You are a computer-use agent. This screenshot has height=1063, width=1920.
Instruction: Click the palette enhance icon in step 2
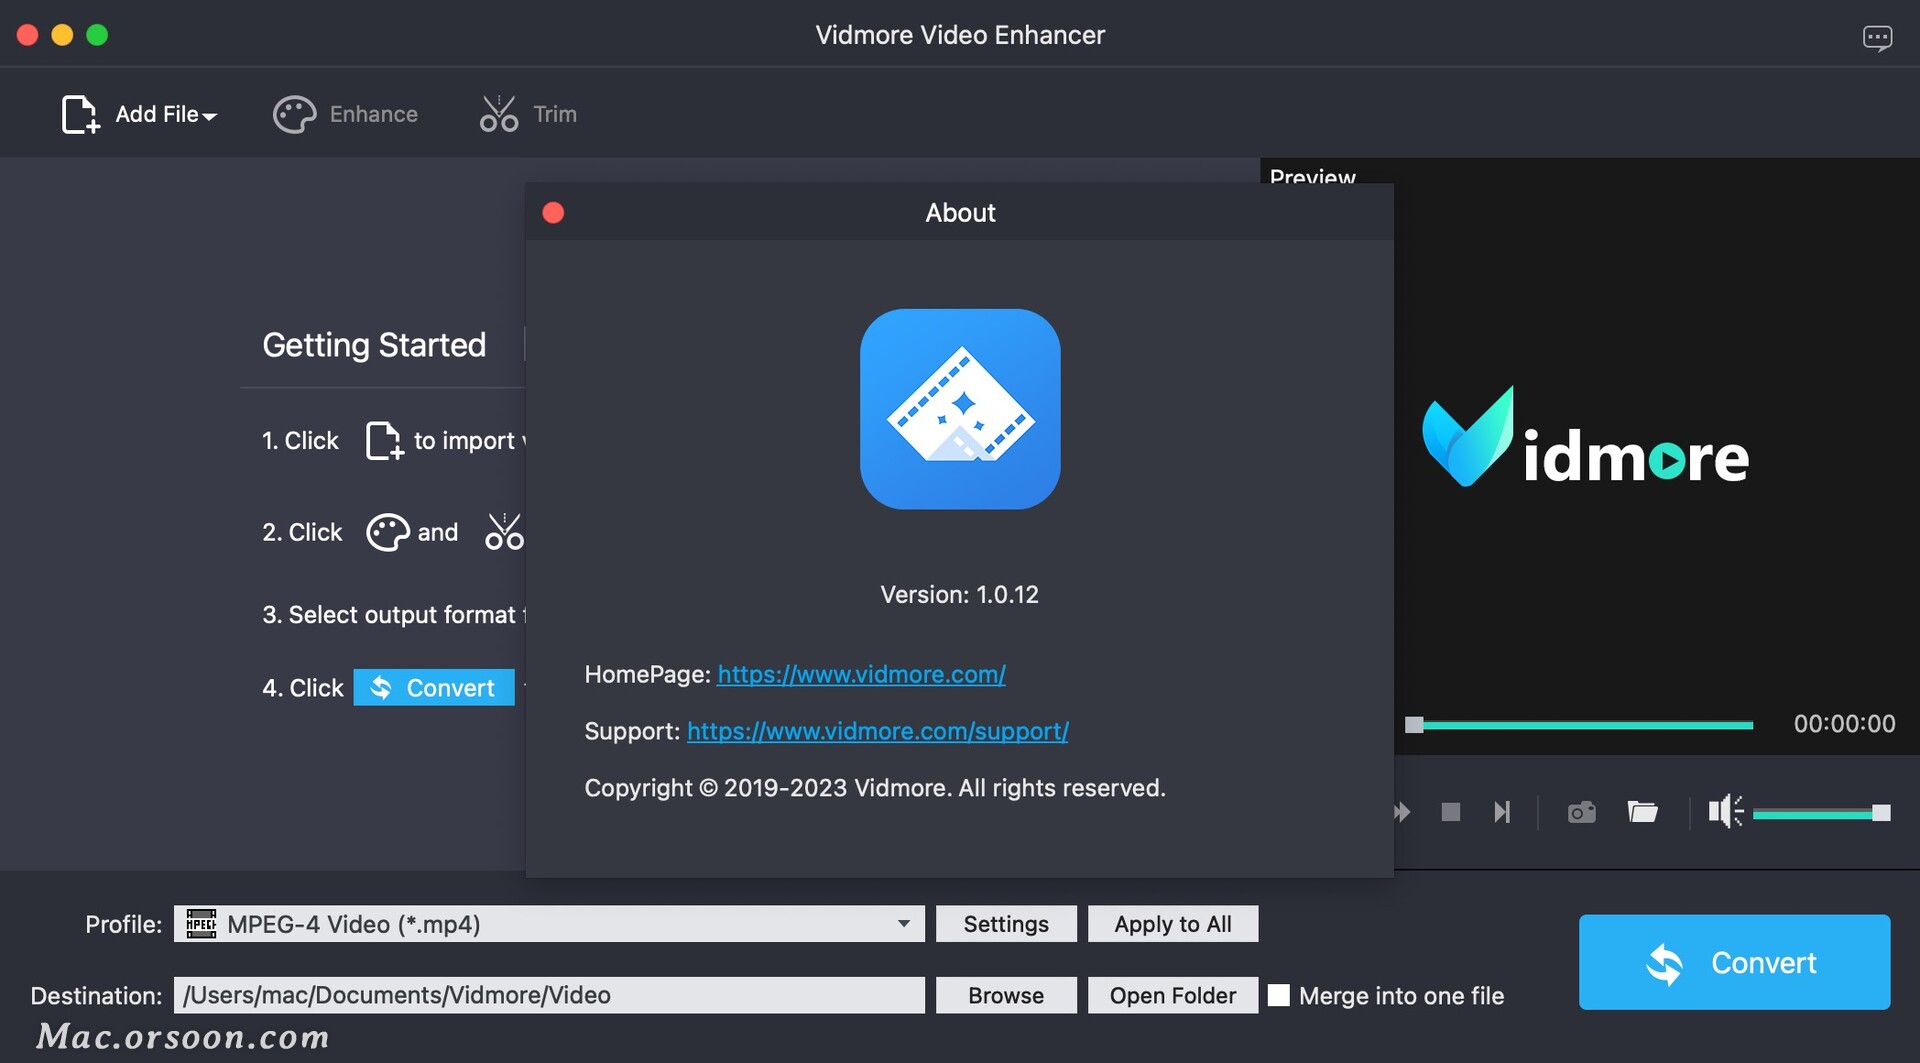[x=387, y=532]
